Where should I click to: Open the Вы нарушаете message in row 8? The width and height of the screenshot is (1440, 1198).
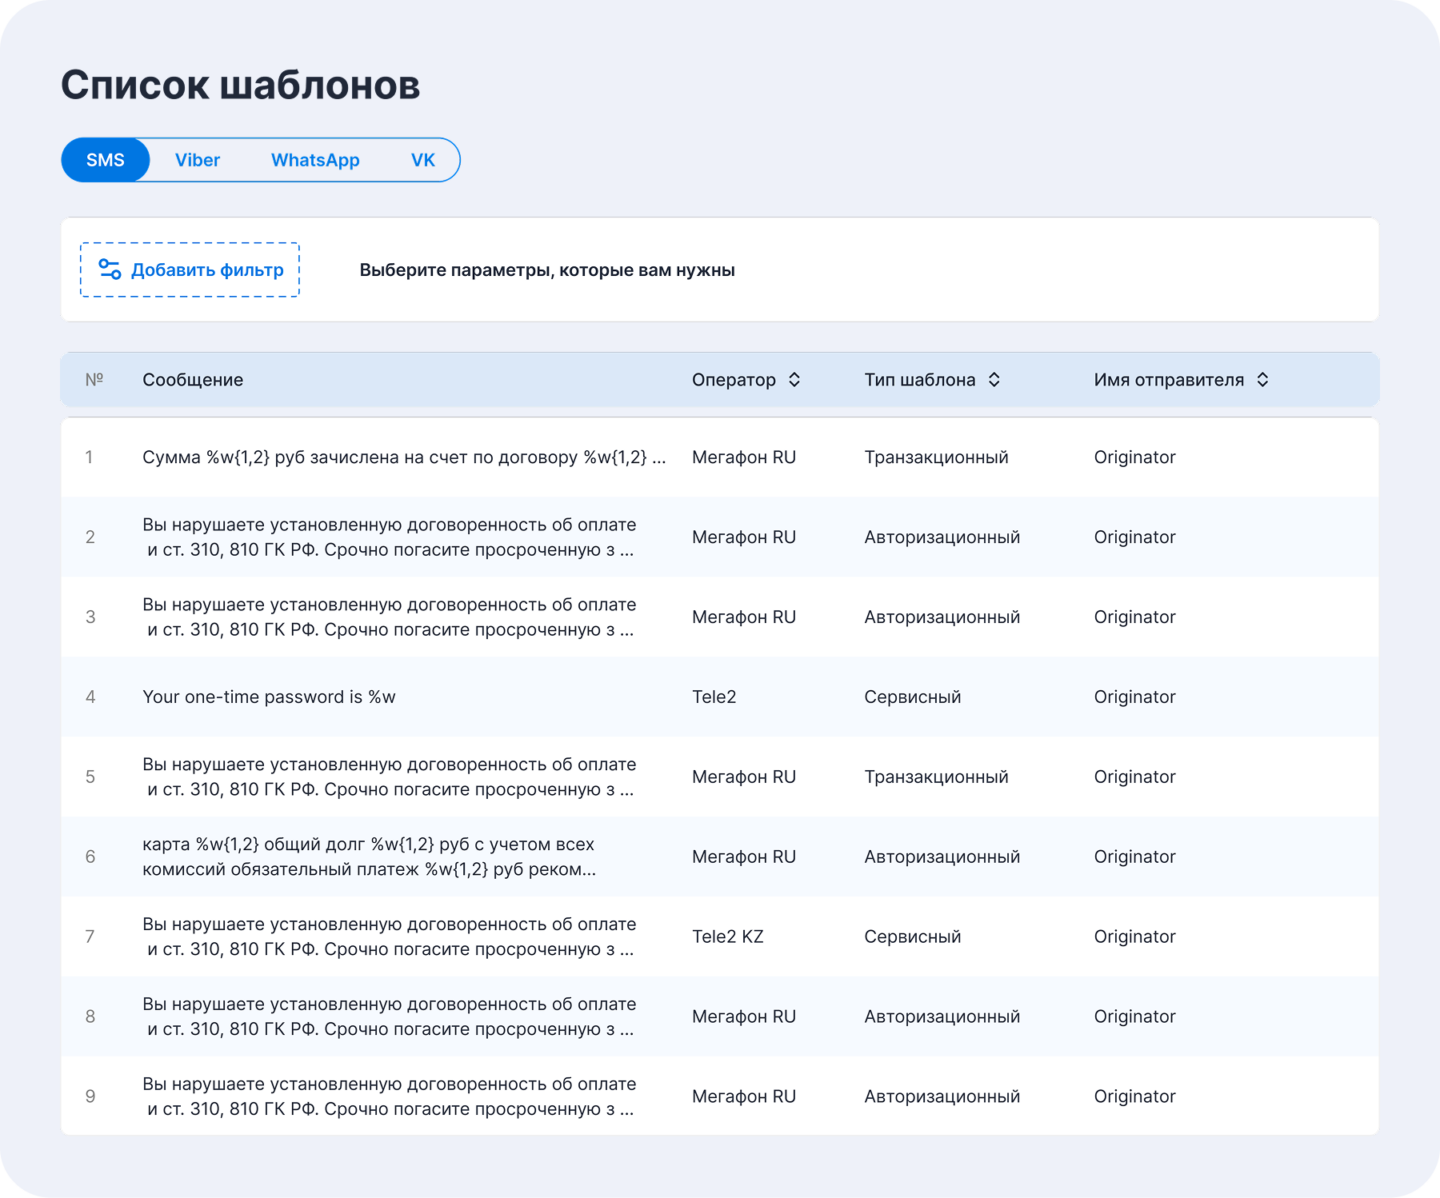point(389,1017)
